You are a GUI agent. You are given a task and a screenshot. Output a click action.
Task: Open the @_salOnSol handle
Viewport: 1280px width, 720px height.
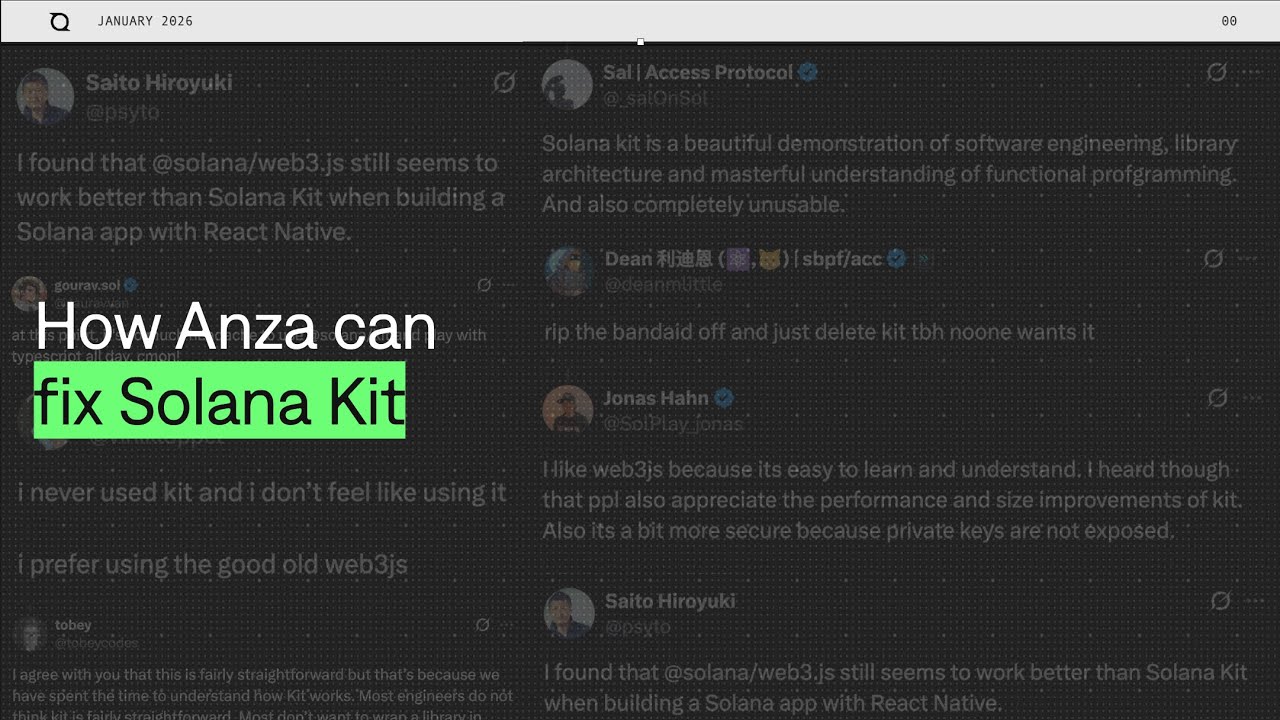coord(656,98)
